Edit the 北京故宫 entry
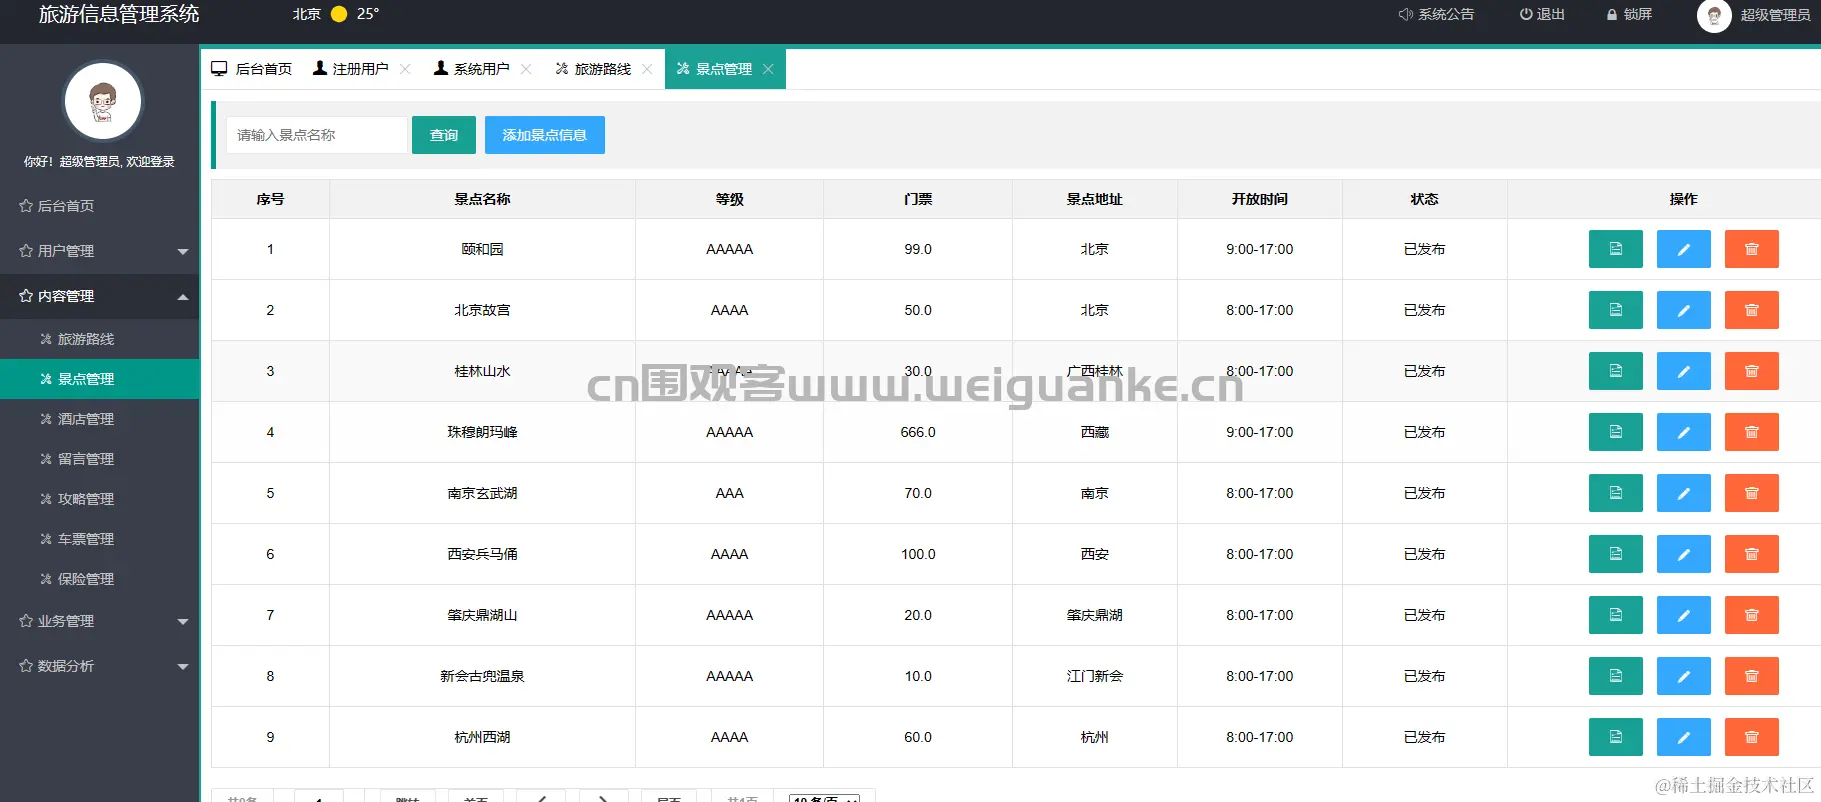1821x802 pixels. pyautogui.click(x=1683, y=310)
